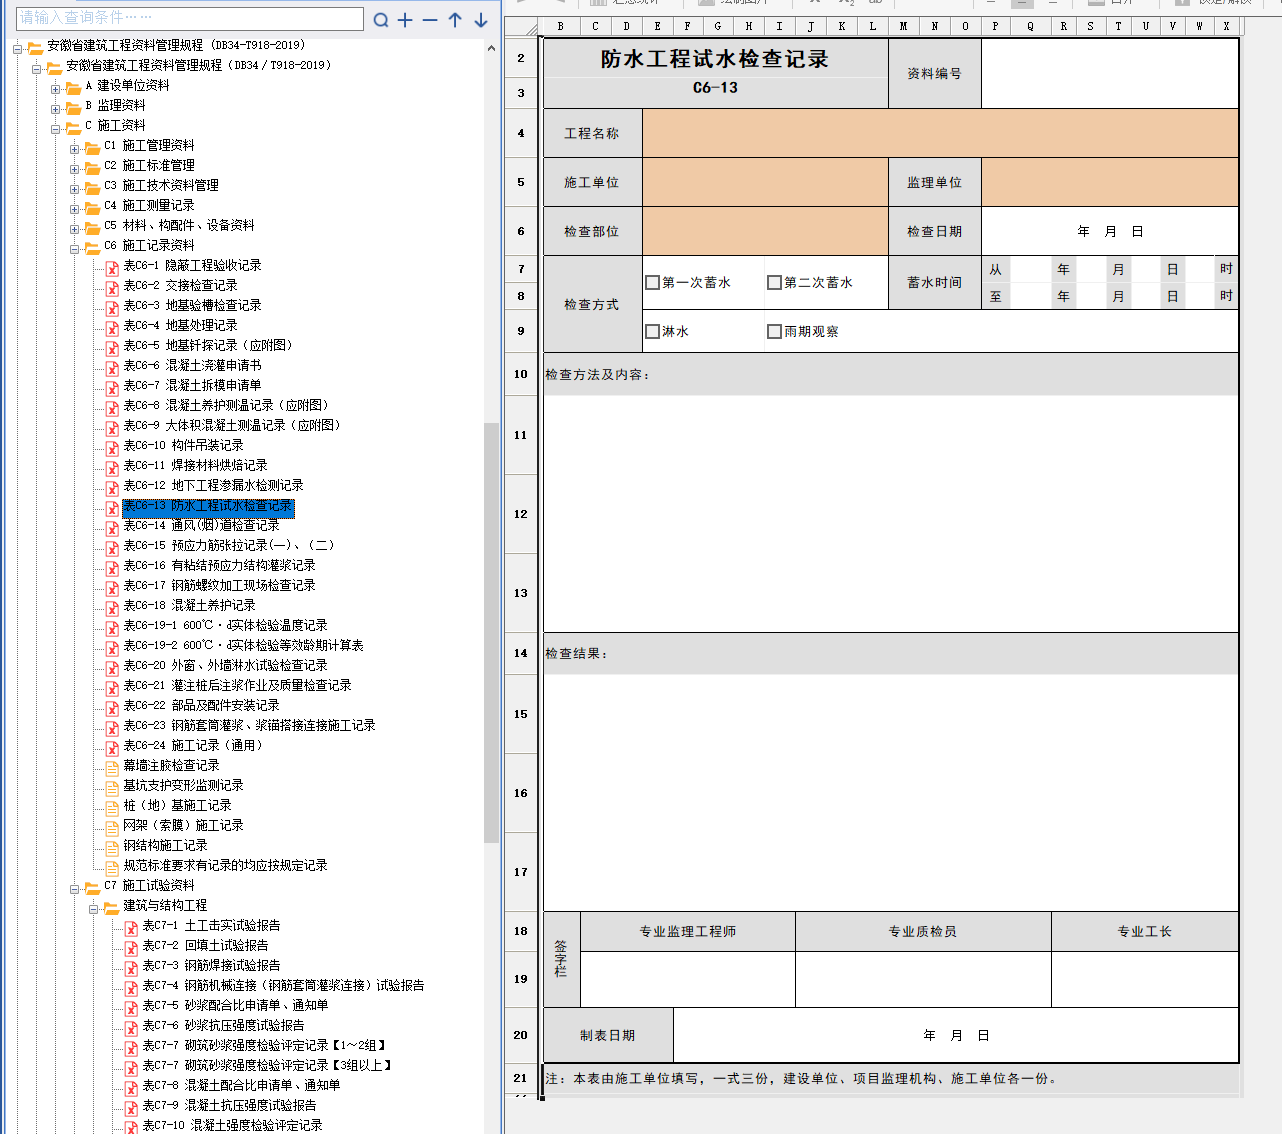Check the 第一次蓄水 checkbox
The height and width of the screenshot is (1134, 1282).
652,283
